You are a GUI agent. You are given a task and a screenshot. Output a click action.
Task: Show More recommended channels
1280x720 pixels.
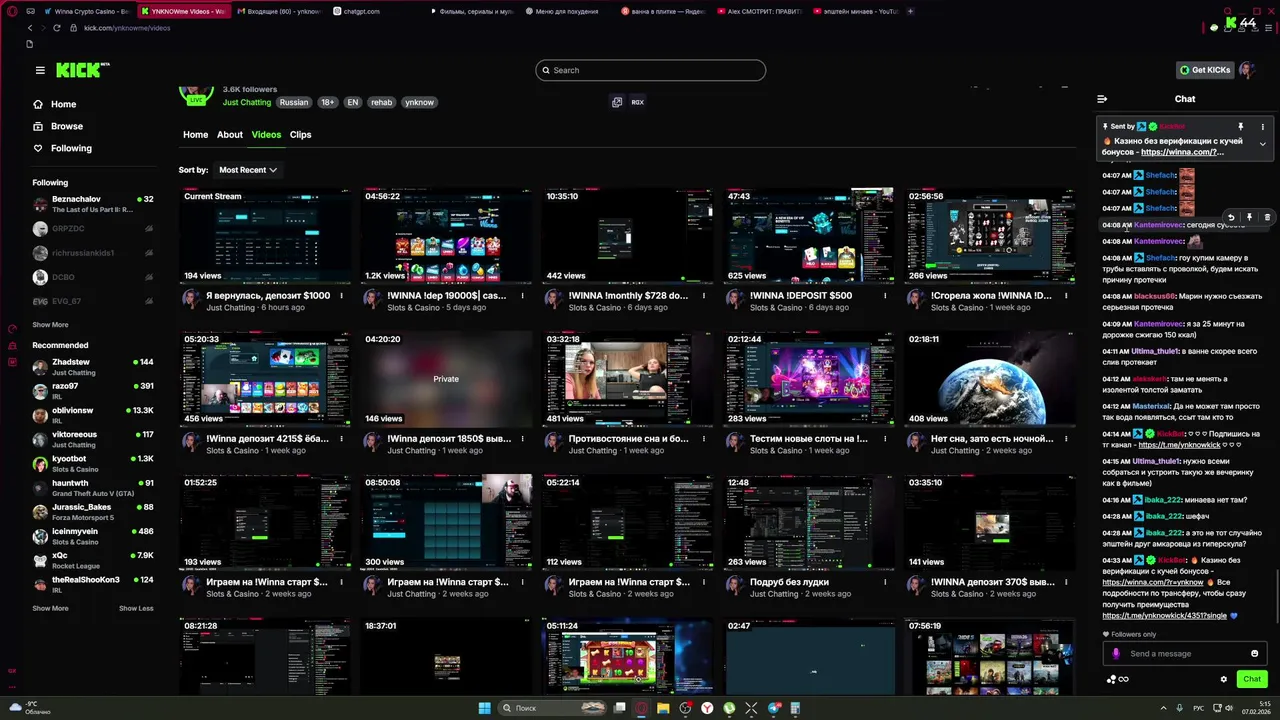click(50, 608)
